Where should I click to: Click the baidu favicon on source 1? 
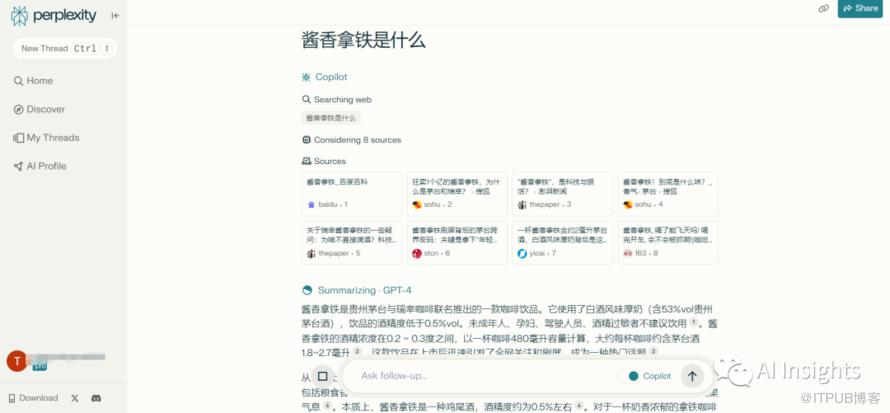tap(311, 205)
